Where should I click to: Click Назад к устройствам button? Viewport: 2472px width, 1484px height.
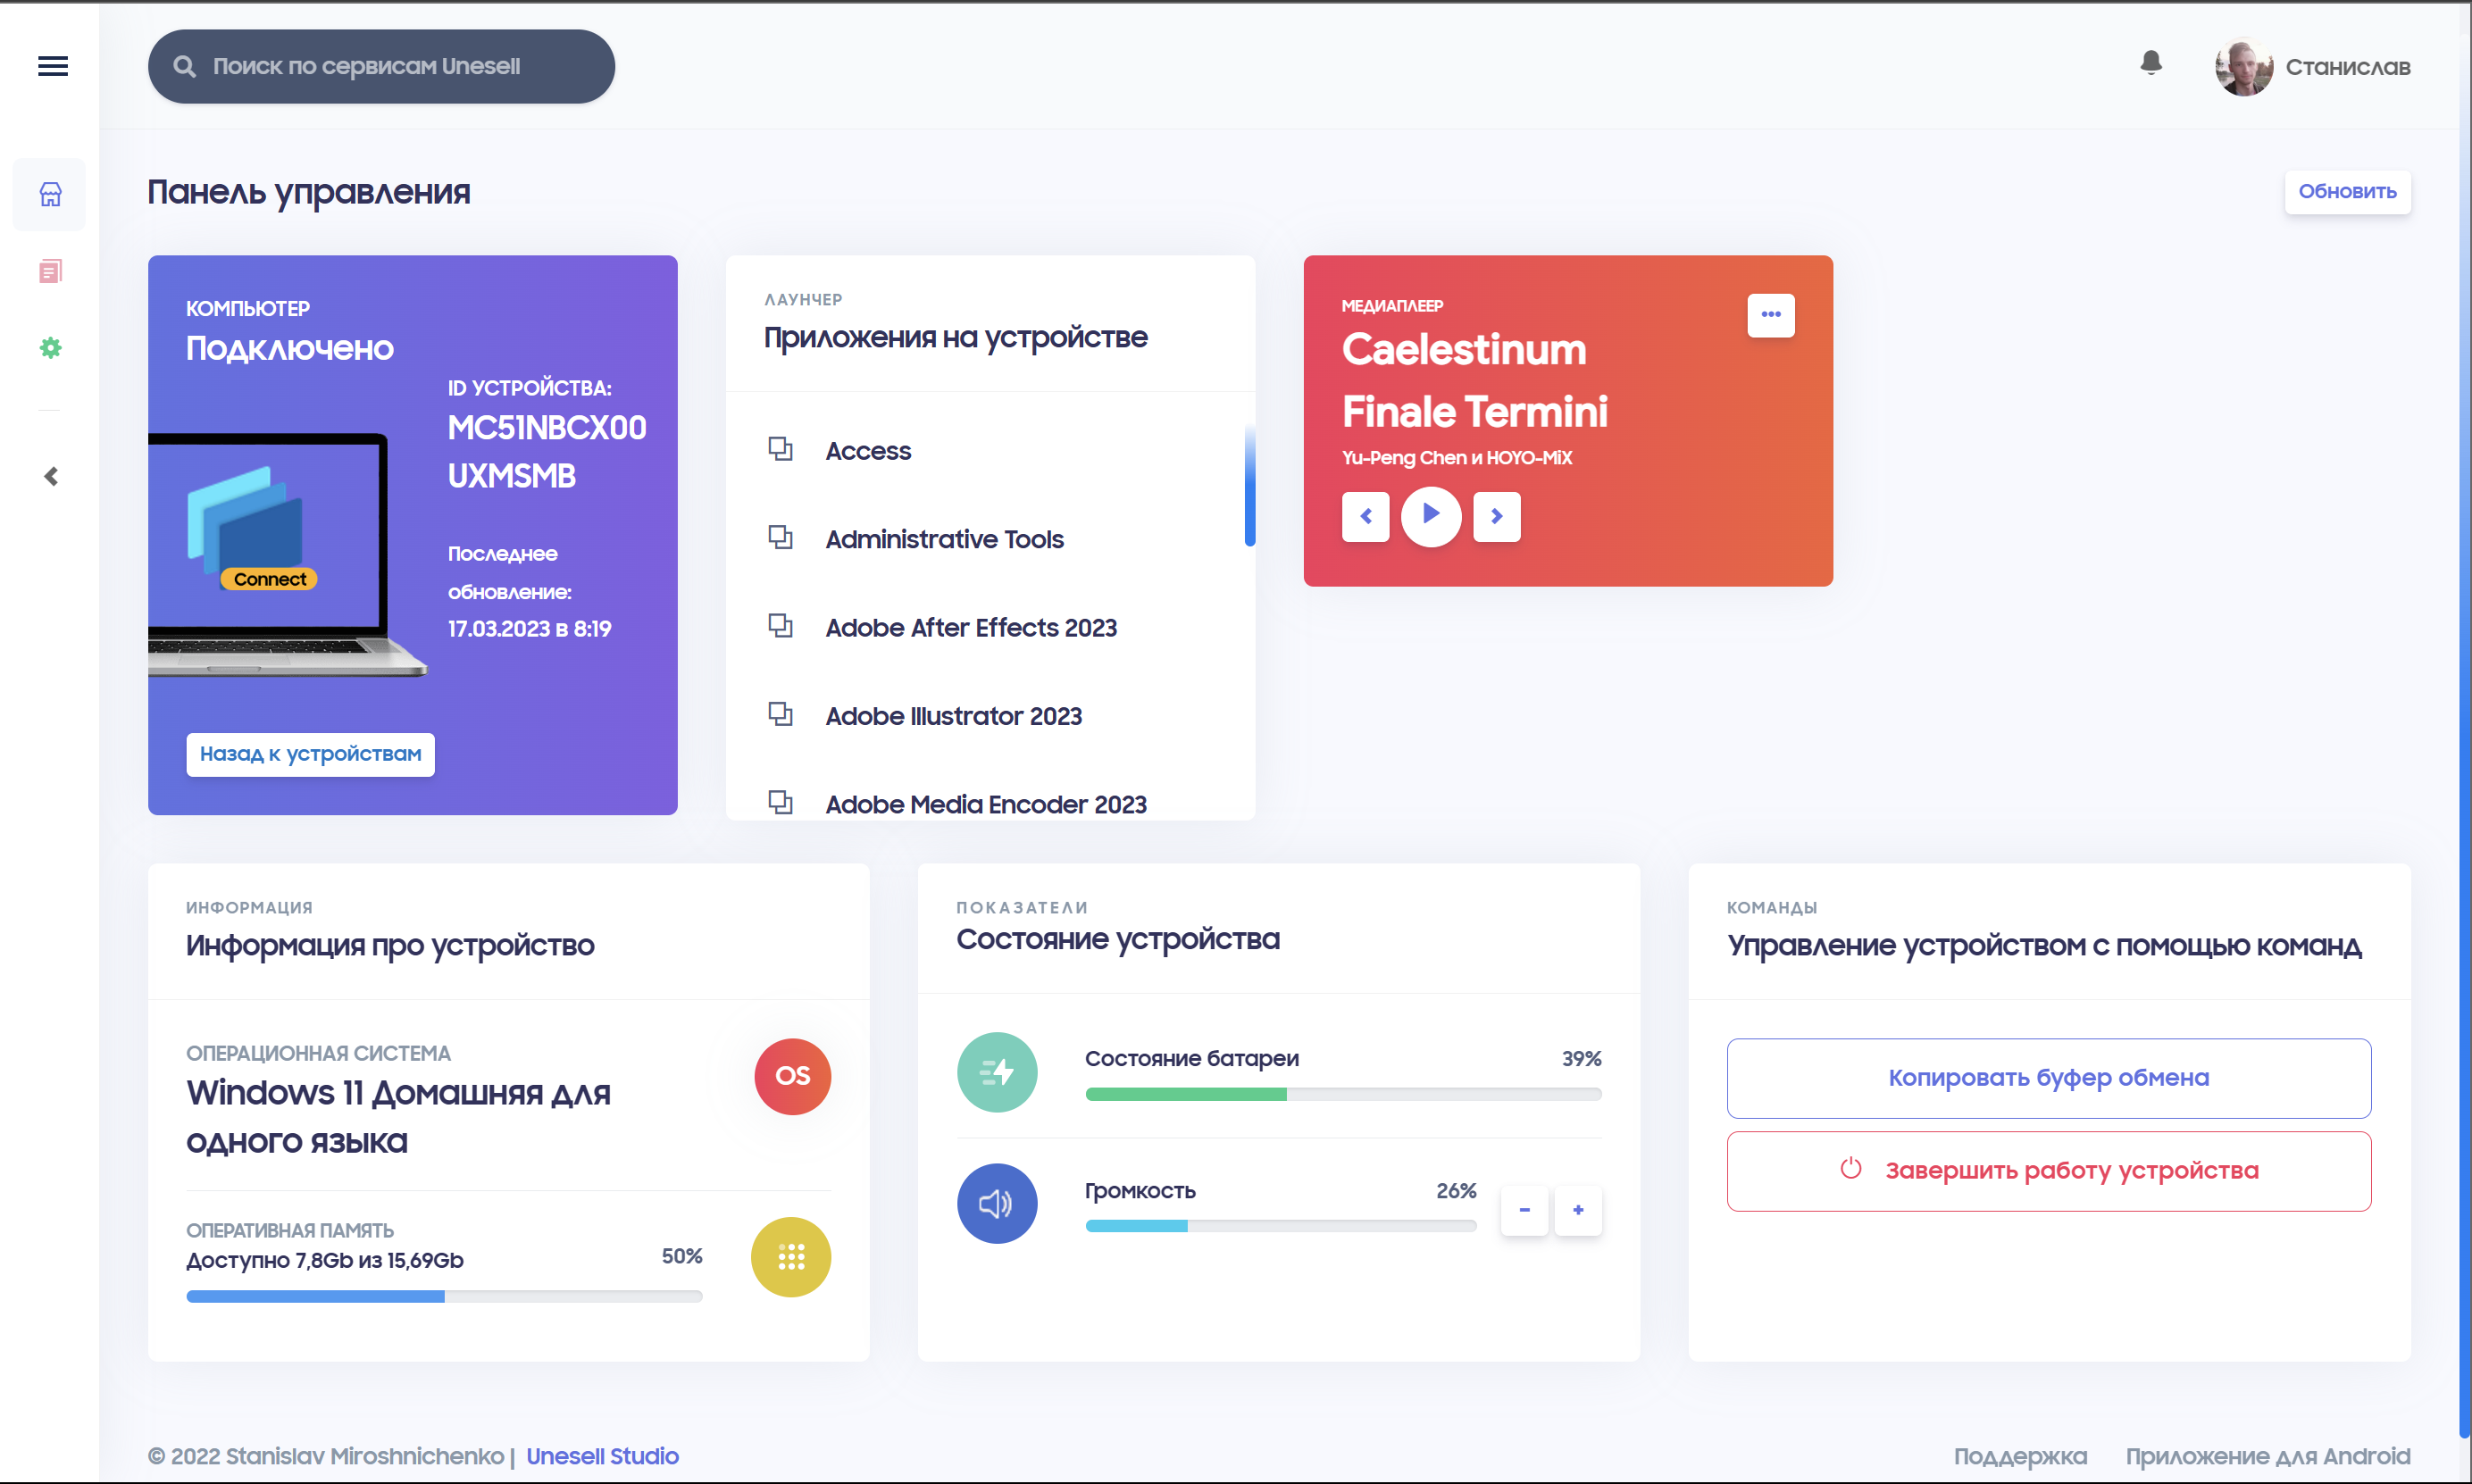pos(310,754)
